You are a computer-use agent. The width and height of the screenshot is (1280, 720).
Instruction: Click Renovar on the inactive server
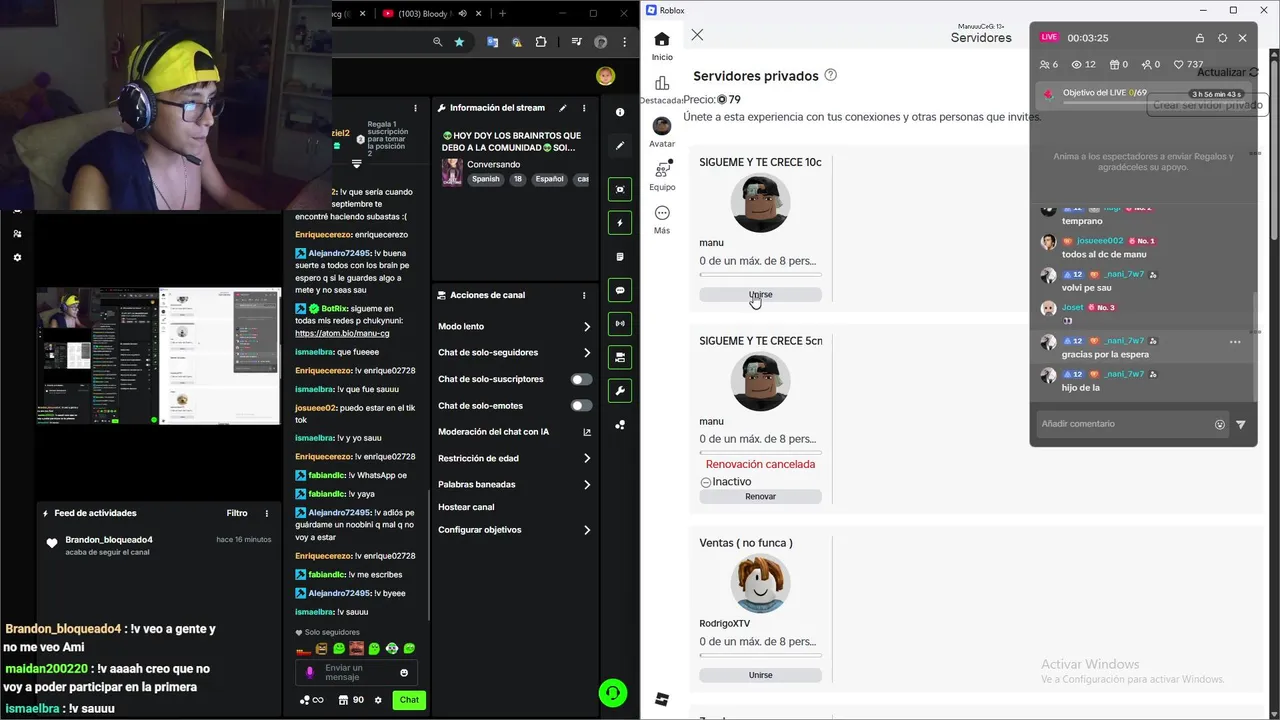coord(760,497)
